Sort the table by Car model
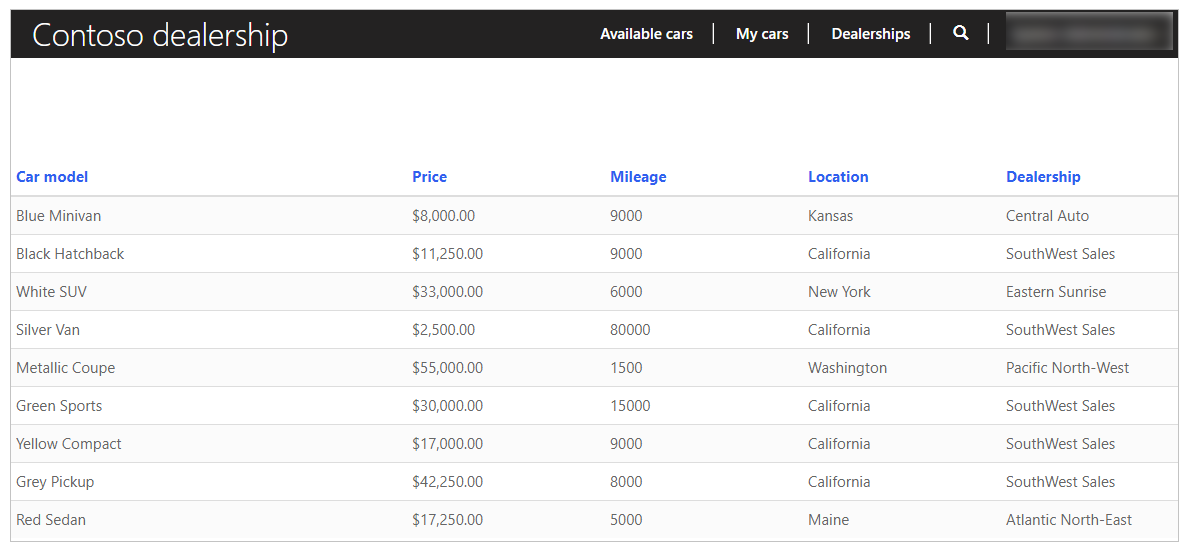Image resolution: width=1193 pixels, height=554 pixels. tap(52, 177)
